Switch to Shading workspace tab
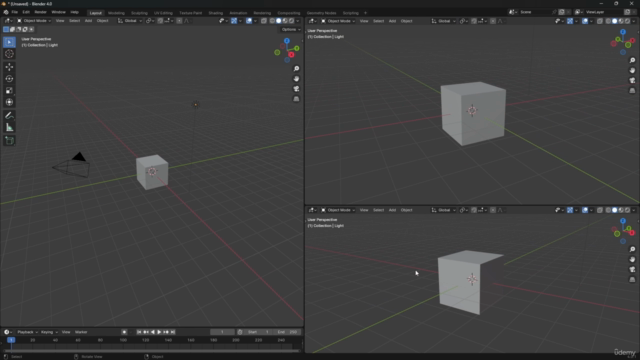Image resolution: width=640 pixels, height=360 pixels. pyautogui.click(x=216, y=13)
